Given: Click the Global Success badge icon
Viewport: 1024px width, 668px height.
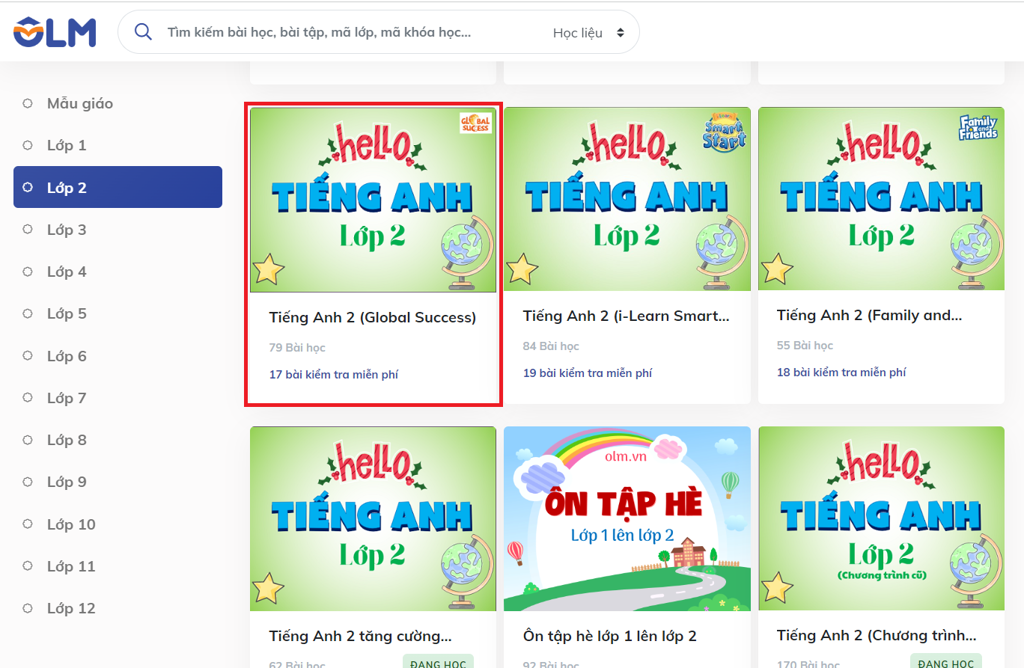Looking at the screenshot, I should pyautogui.click(x=475, y=123).
